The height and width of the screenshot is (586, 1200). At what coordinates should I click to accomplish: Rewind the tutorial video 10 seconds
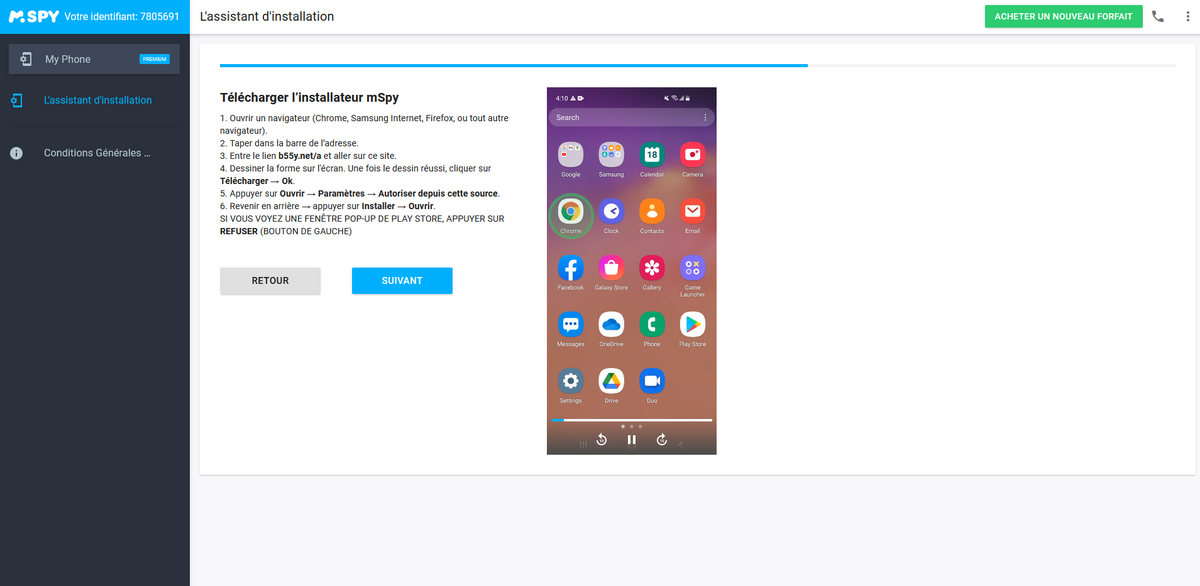pos(602,440)
